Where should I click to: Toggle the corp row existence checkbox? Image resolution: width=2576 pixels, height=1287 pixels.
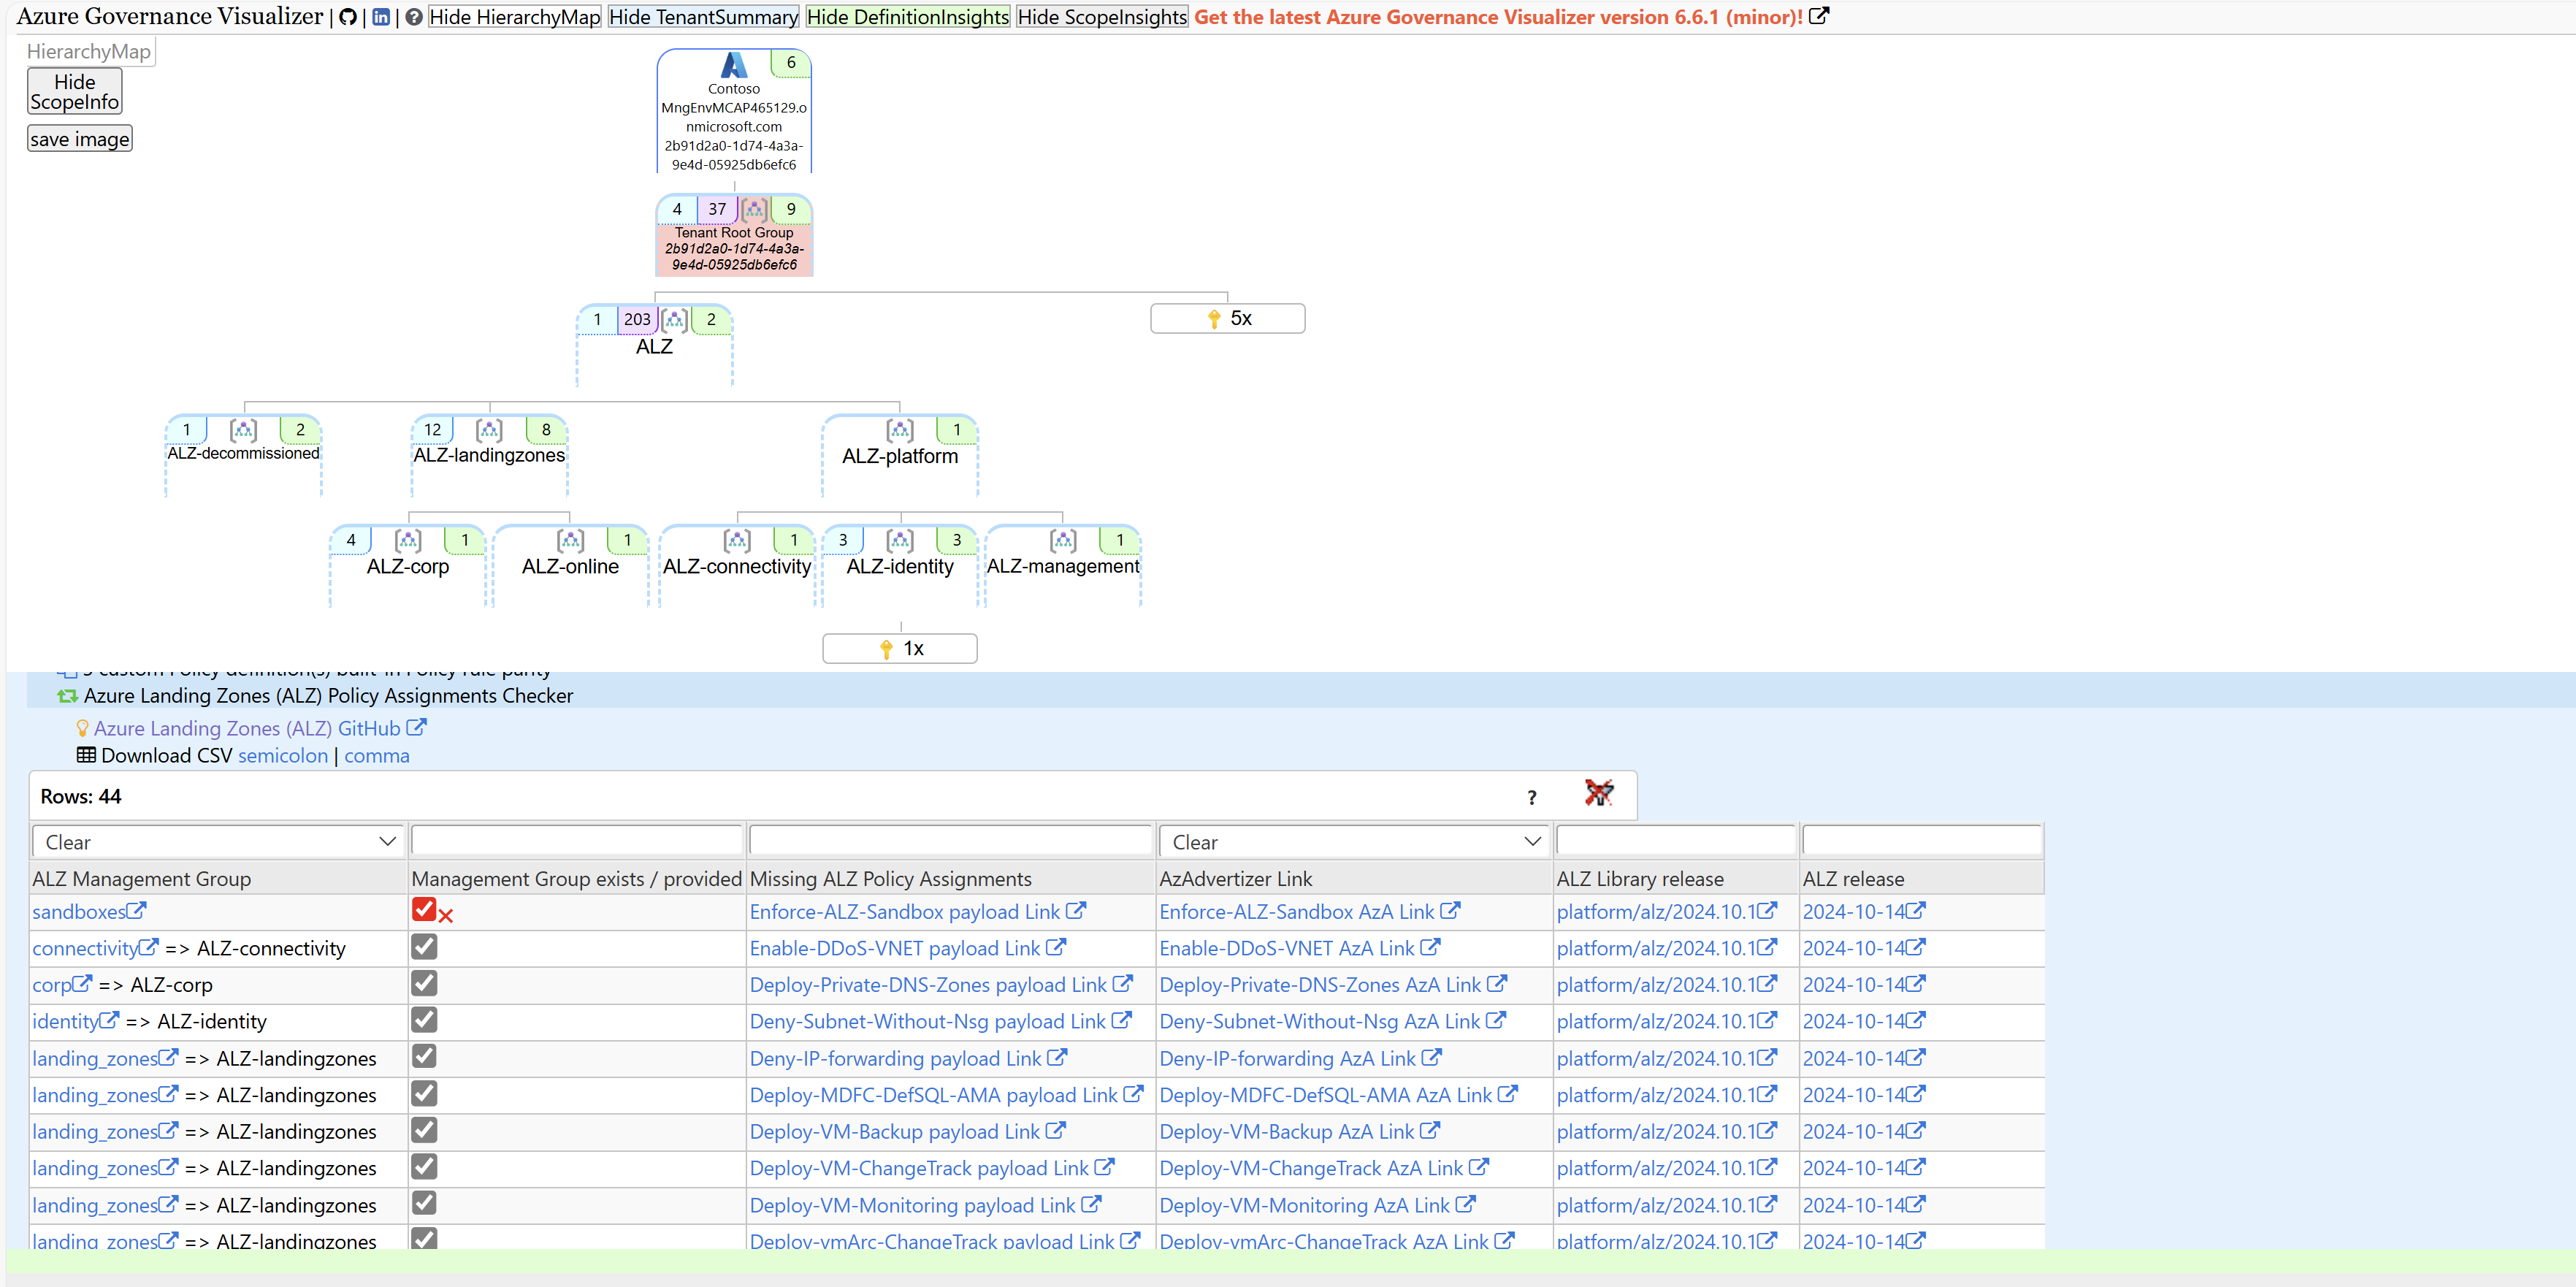point(424,984)
